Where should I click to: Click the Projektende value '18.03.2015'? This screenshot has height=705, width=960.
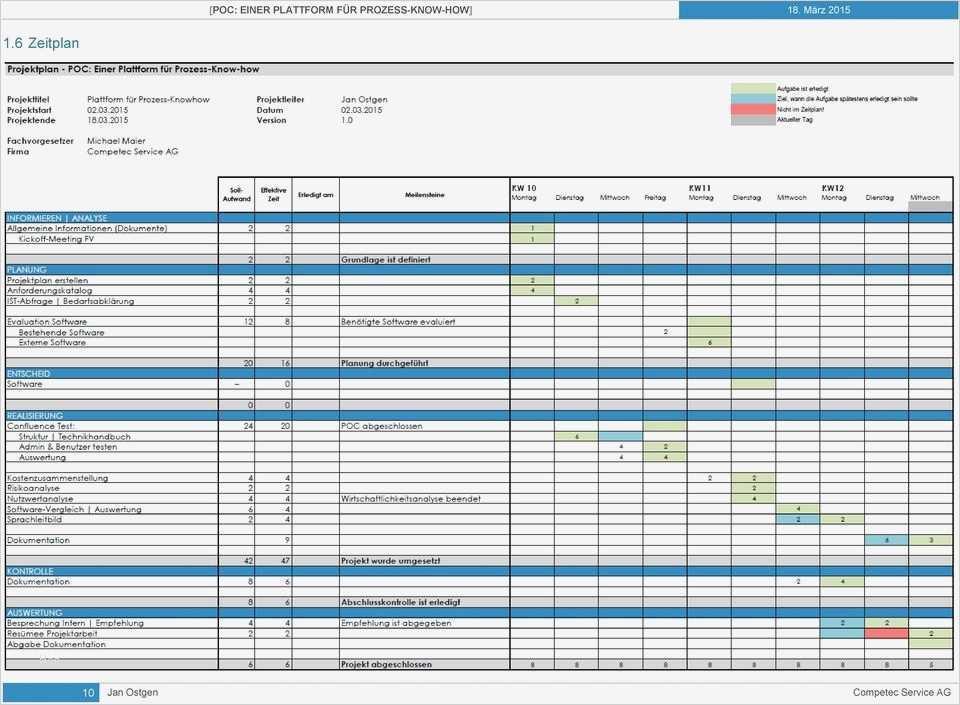(x=107, y=121)
